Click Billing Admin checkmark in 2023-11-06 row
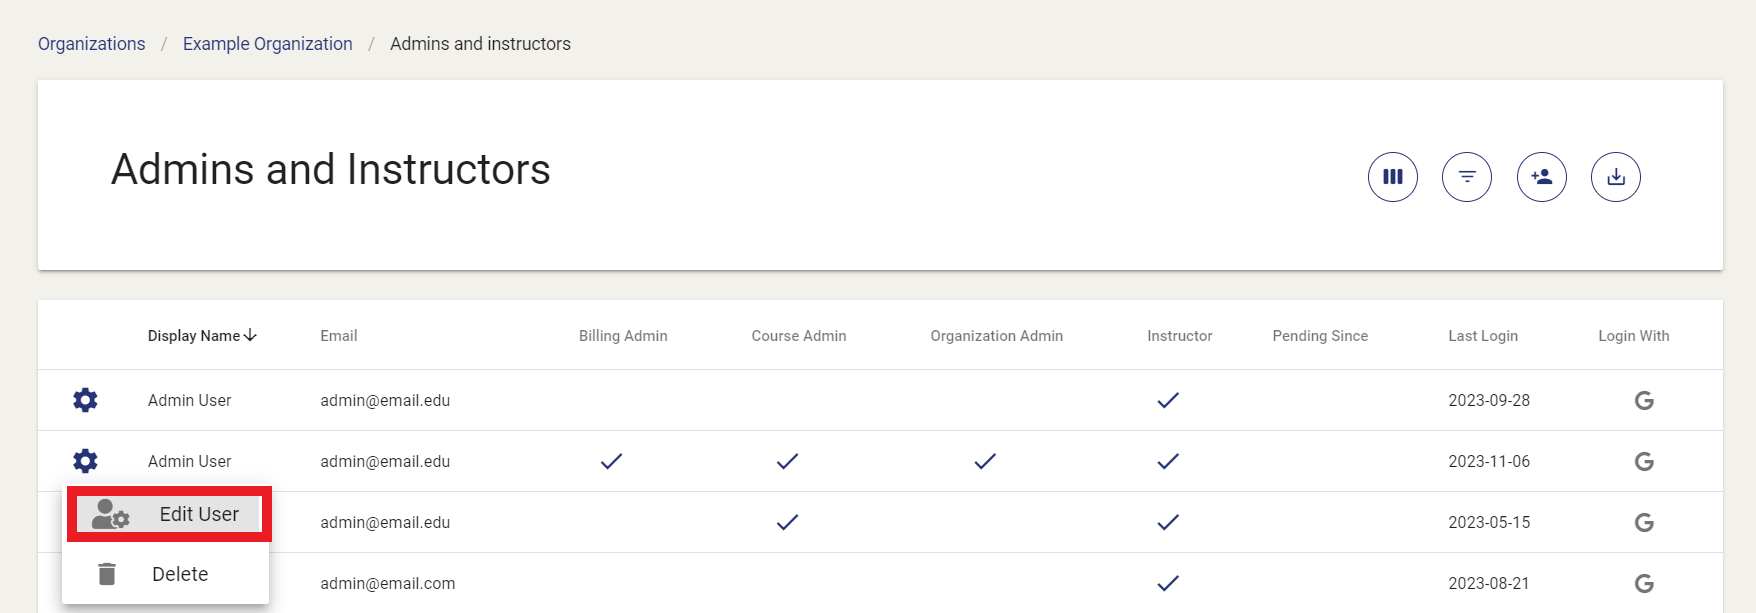 [611, 461]
